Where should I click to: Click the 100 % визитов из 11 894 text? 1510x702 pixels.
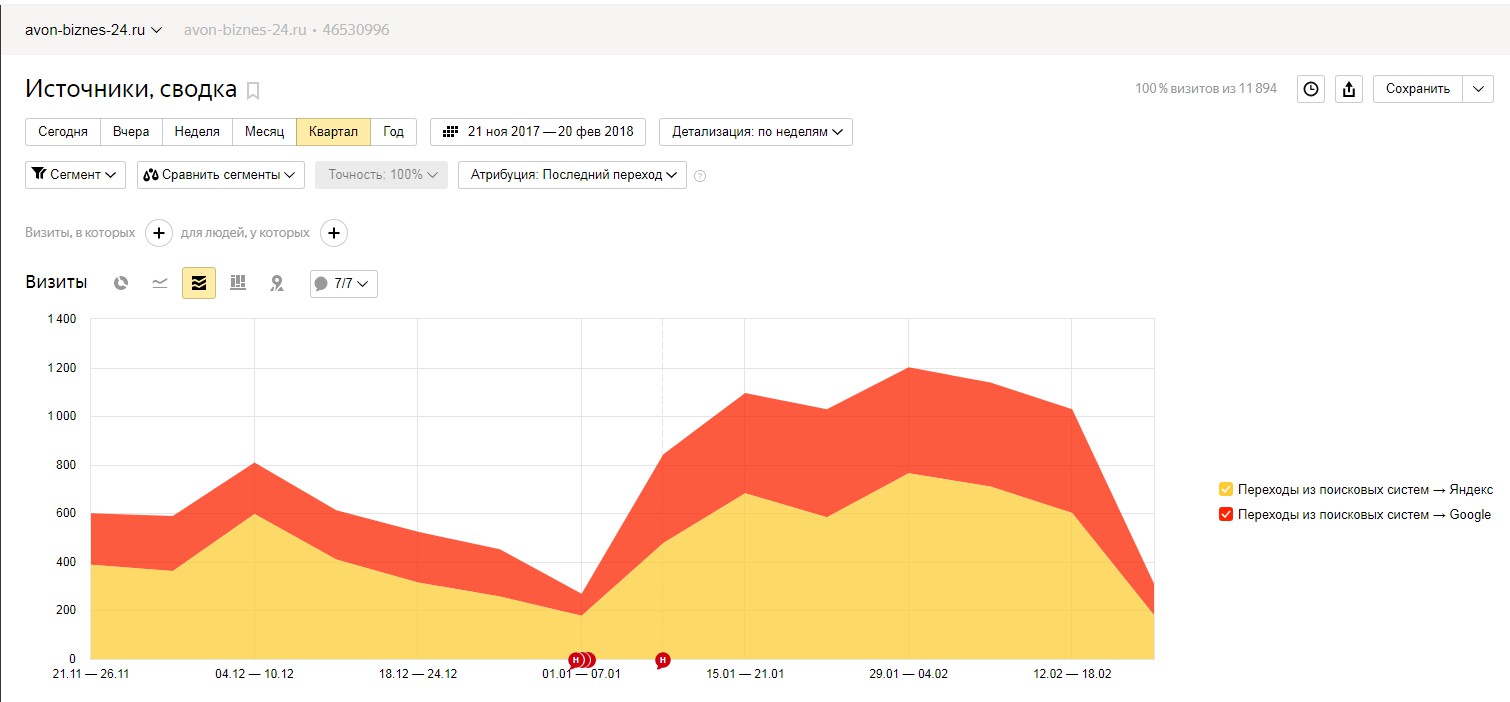(x=1206, y=89)
